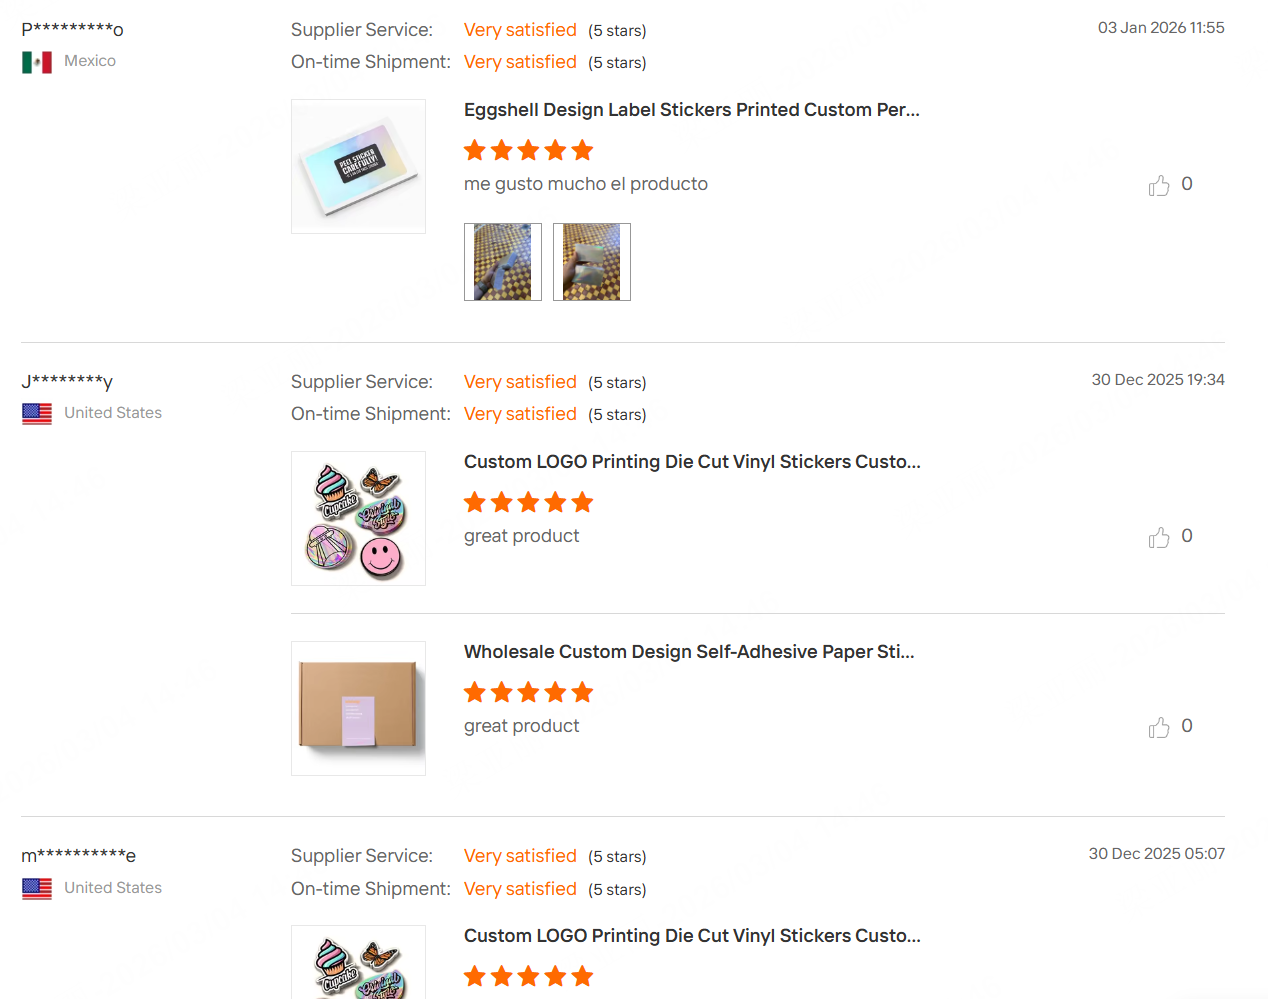Open cardboard box Self-Adhesive Paper product image

(358, 709)
